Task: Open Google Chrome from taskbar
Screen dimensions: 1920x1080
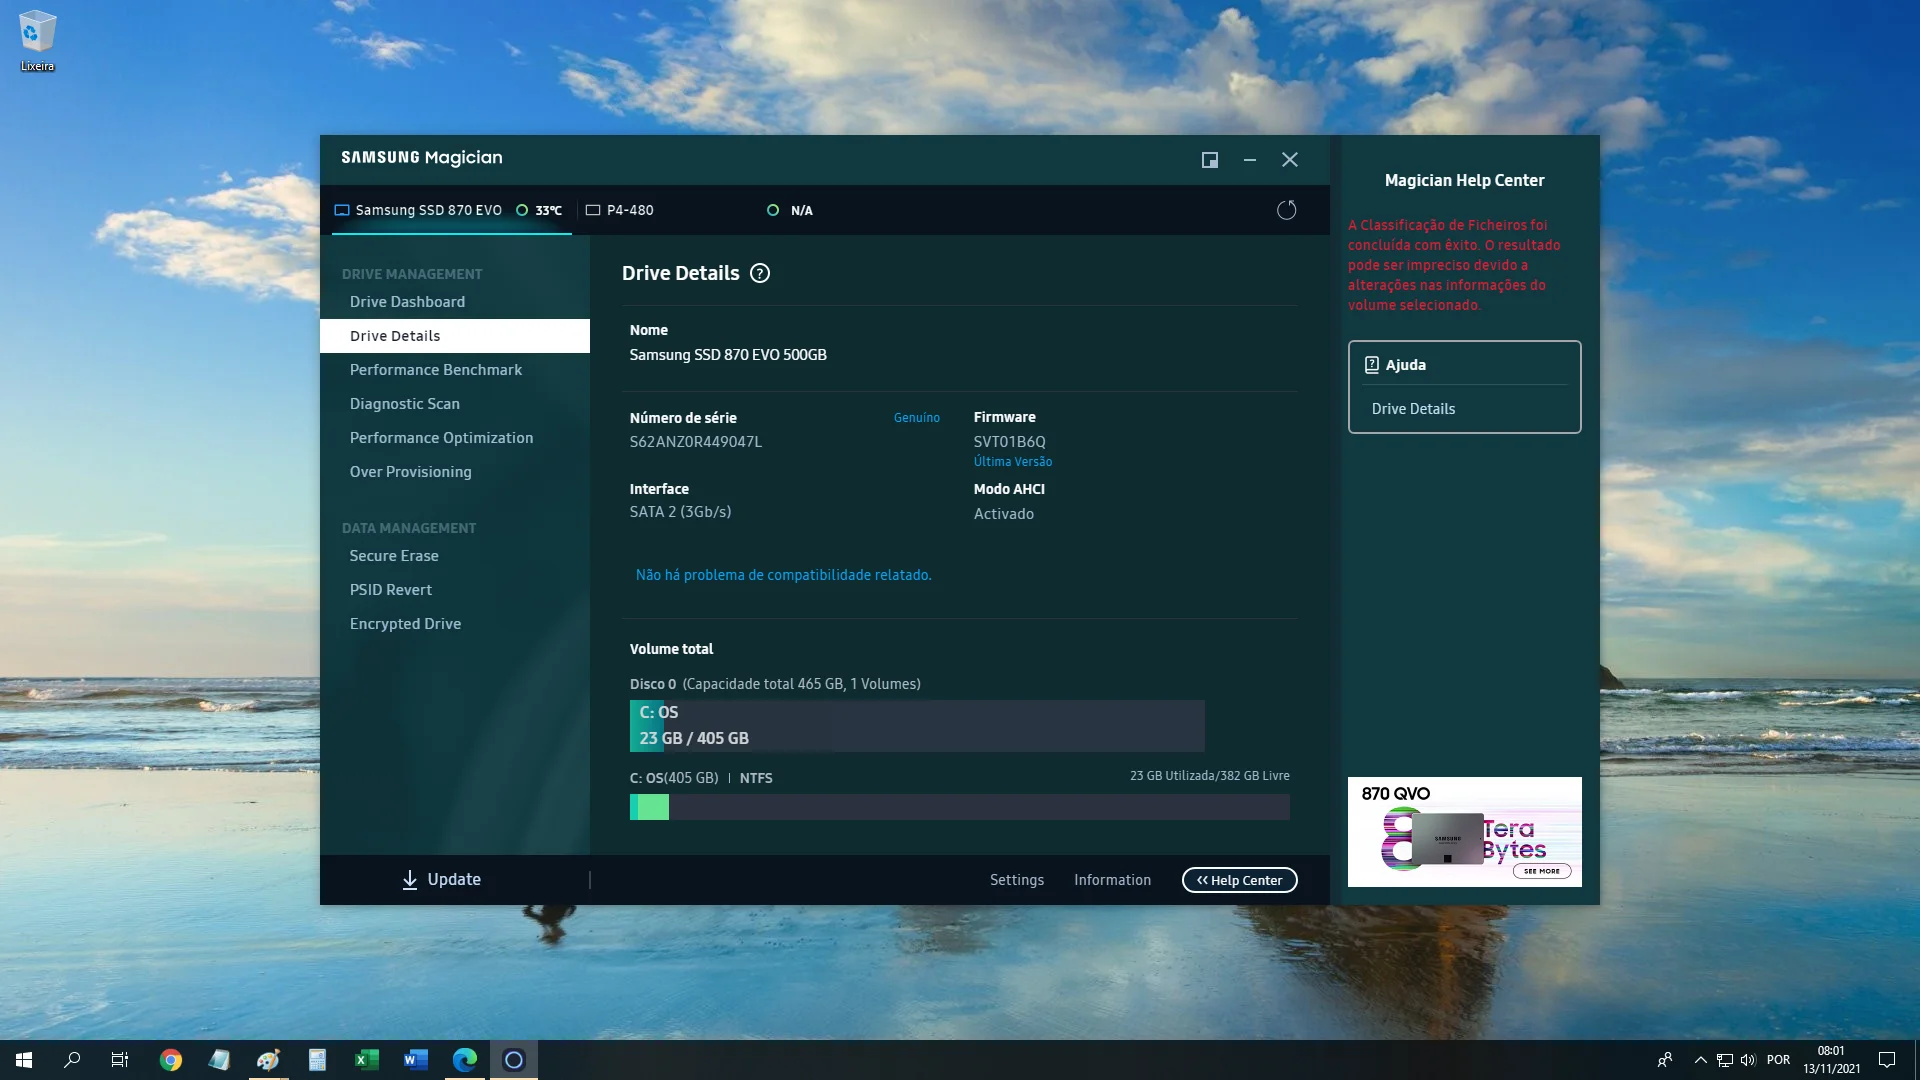Action: pos(171,1060)
